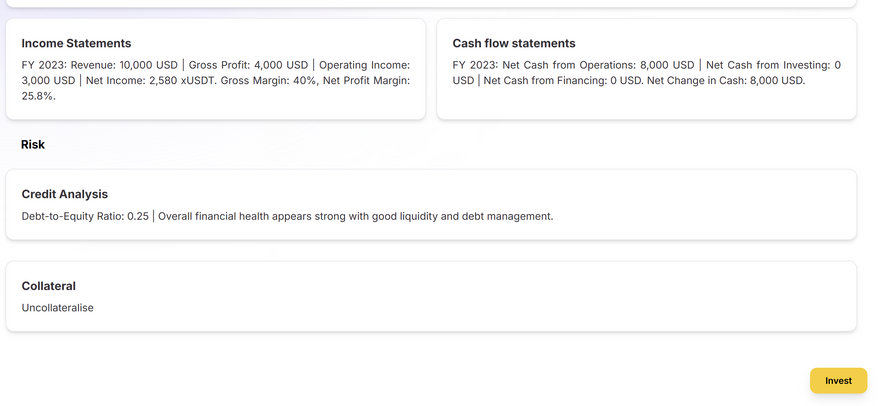880x406 pixels.
Task: Click the Uncollateralise text
Action: coord(57,308)
